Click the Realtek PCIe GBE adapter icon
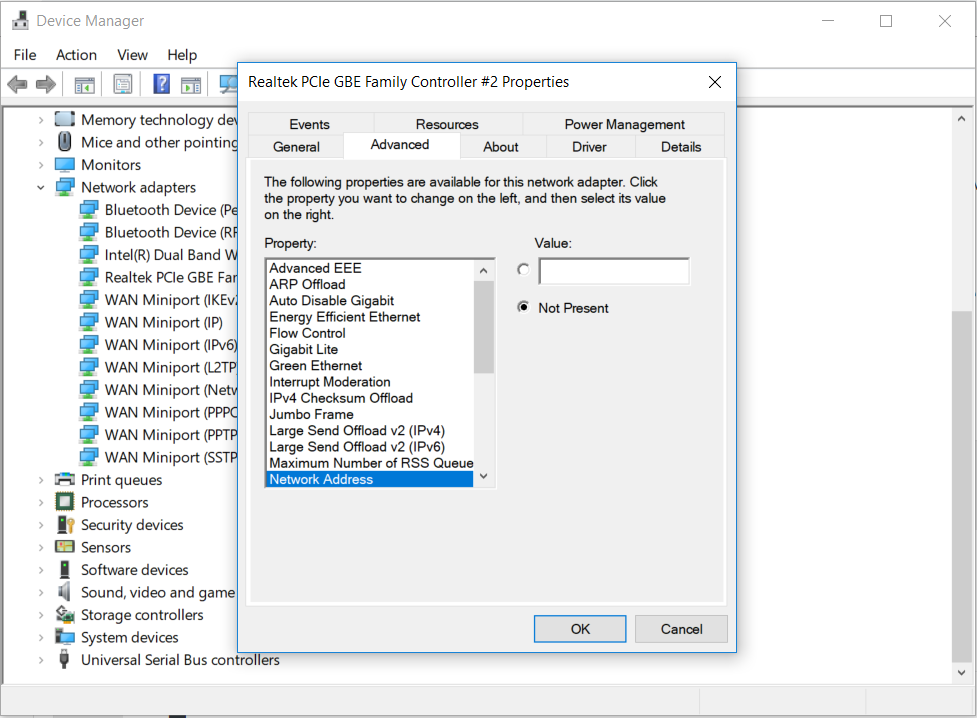This screenshot has width=977, height=718. click(x=89, y=277)
